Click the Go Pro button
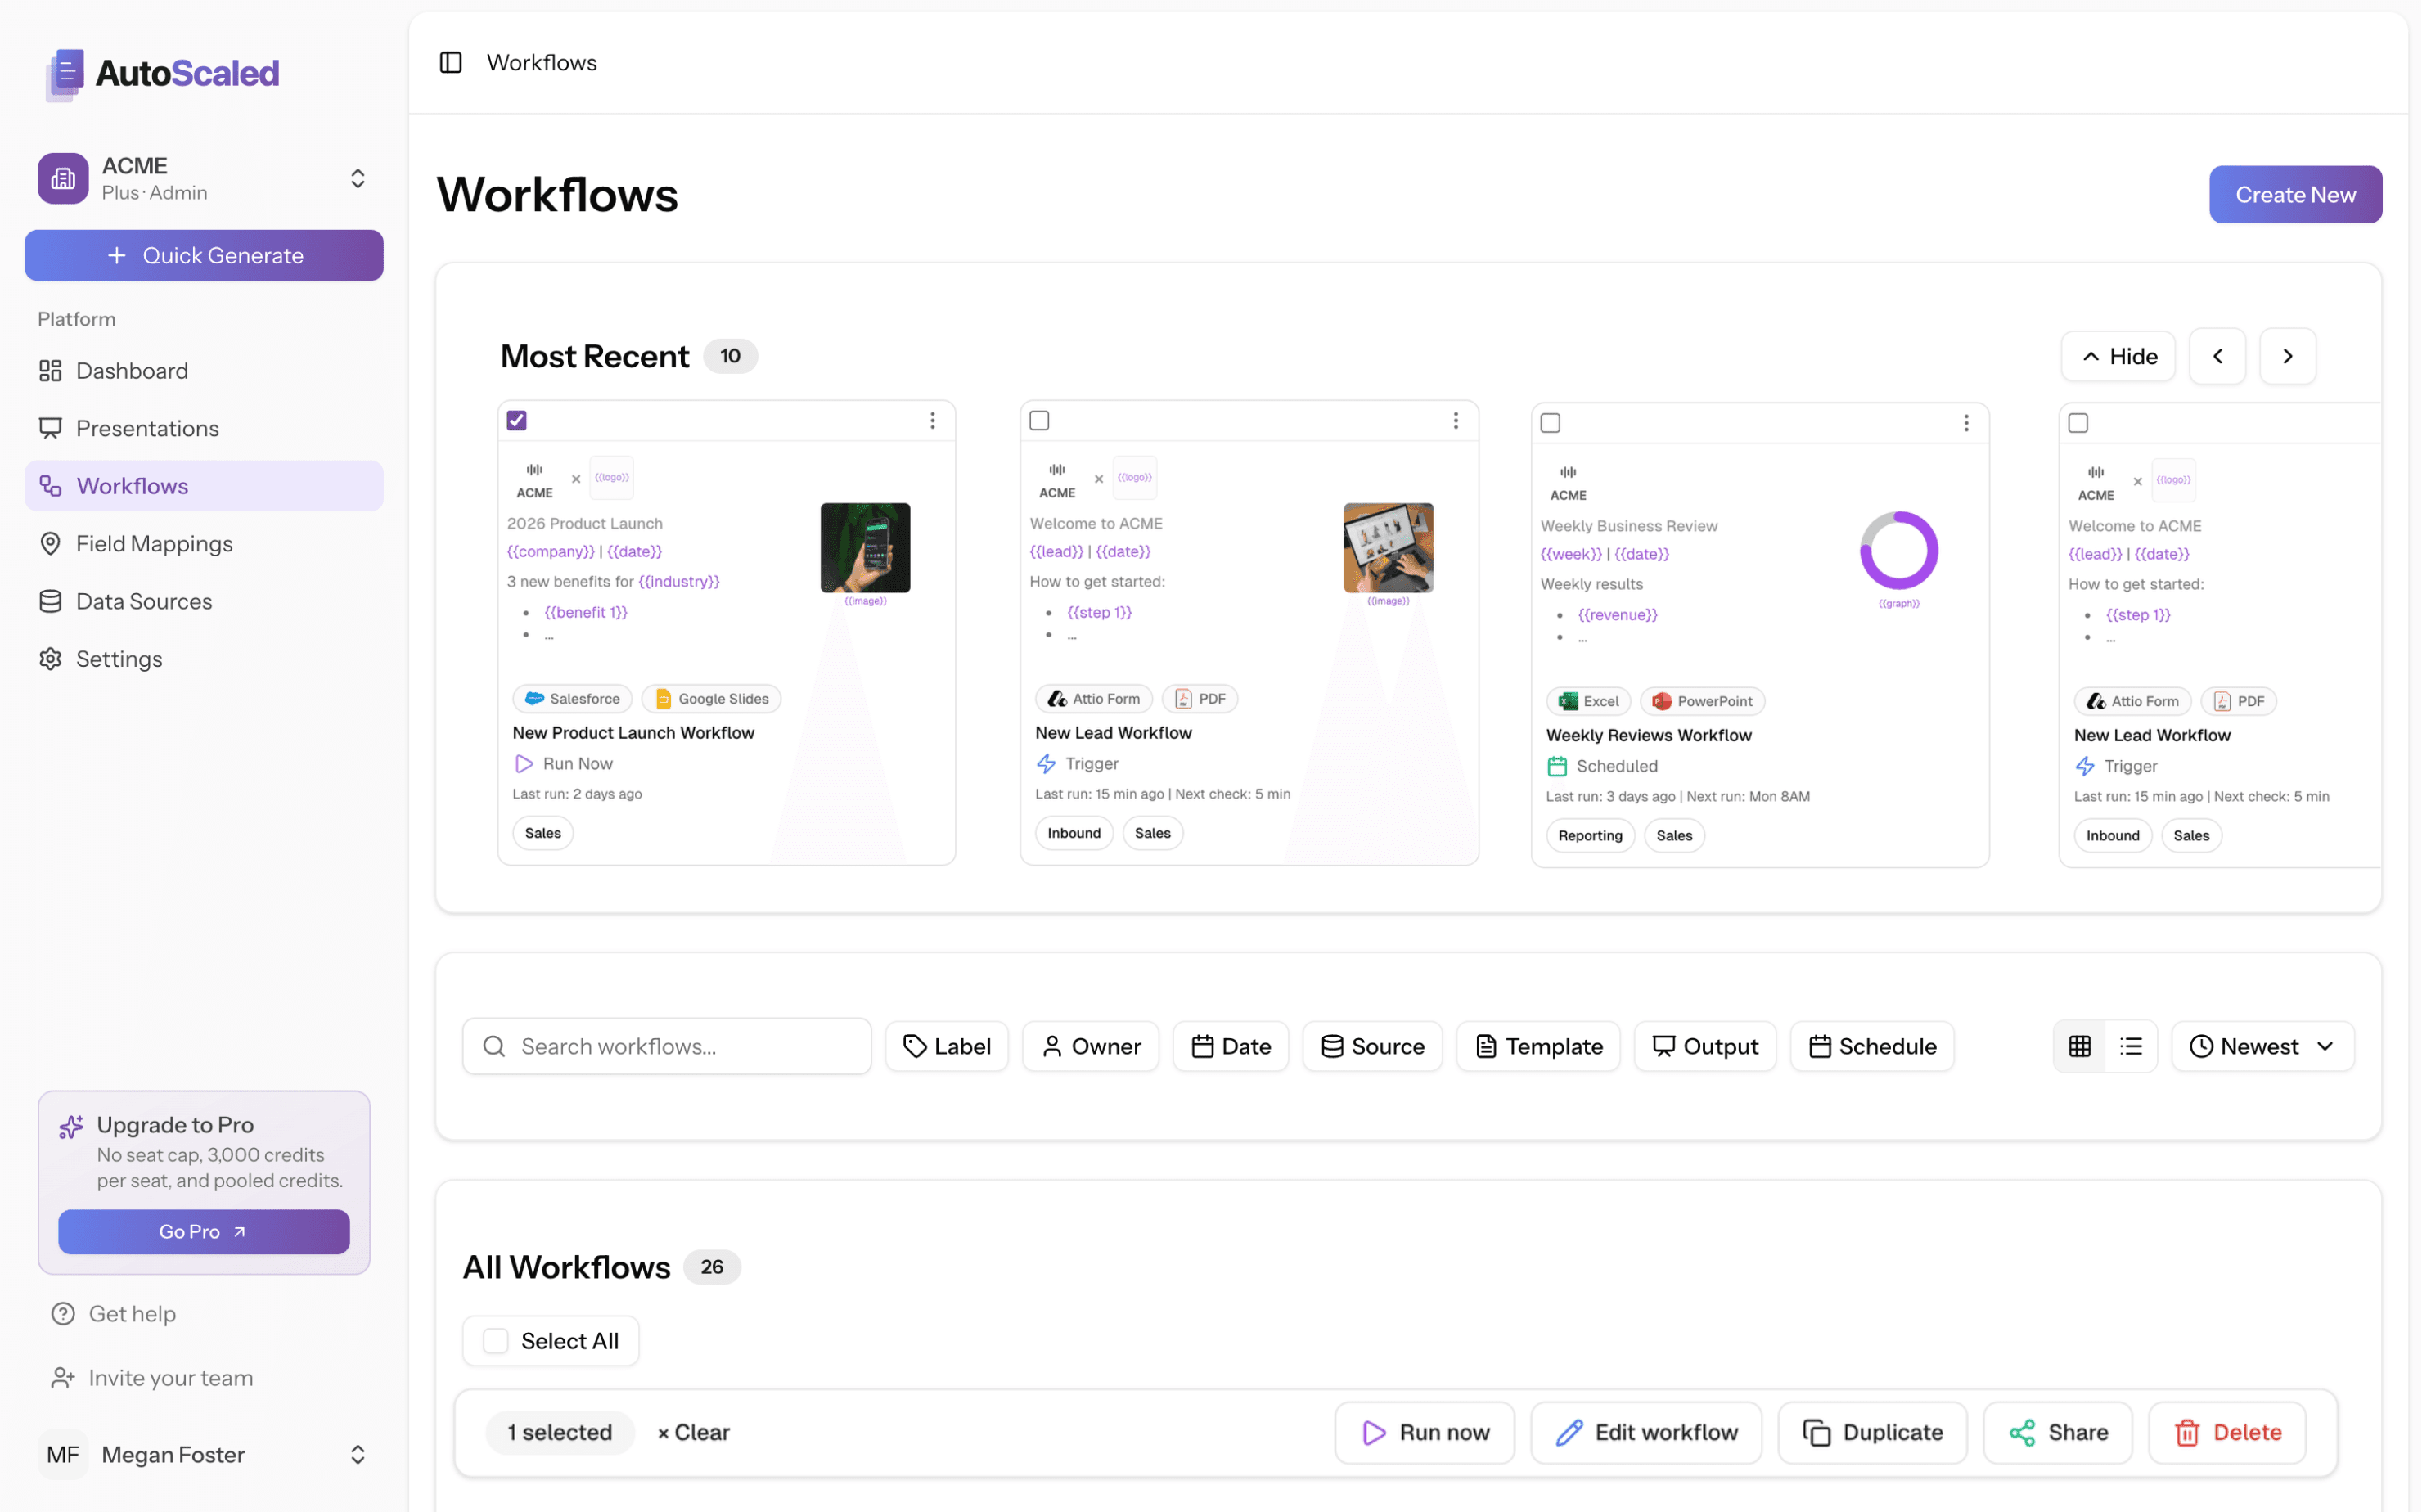The image size is (2422, 1512). click(x=204, y=1233)
